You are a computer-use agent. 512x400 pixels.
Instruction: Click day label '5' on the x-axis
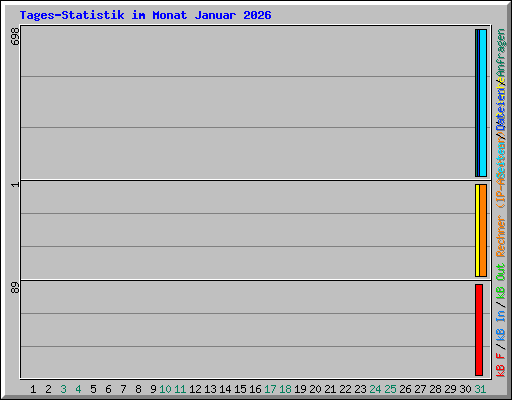pyautogui.click(x=93, y=389)
